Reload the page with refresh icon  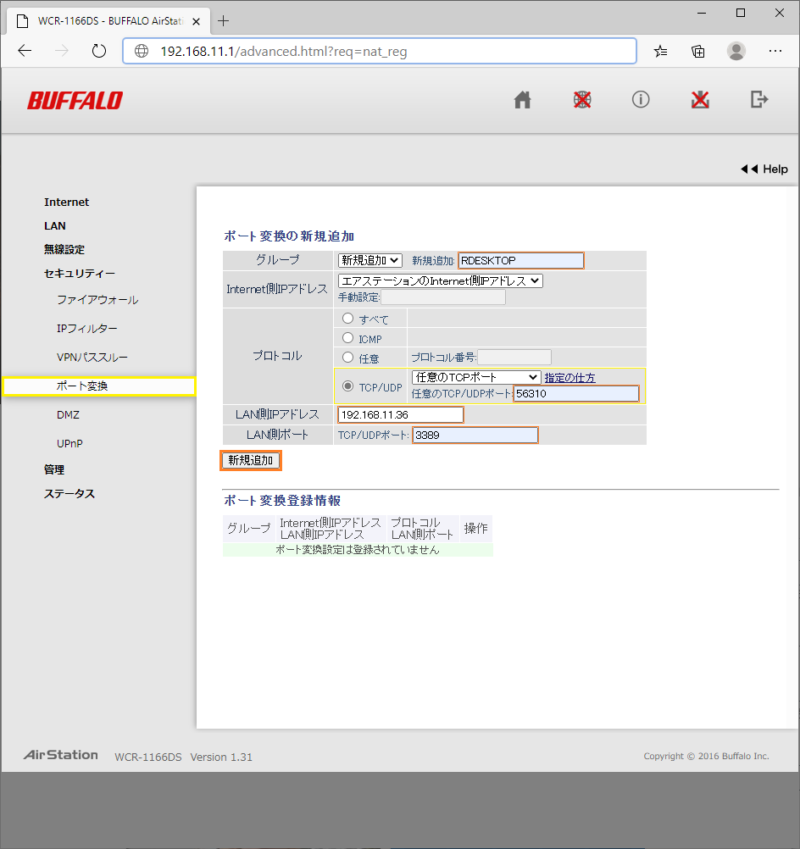tap(99, 51)
